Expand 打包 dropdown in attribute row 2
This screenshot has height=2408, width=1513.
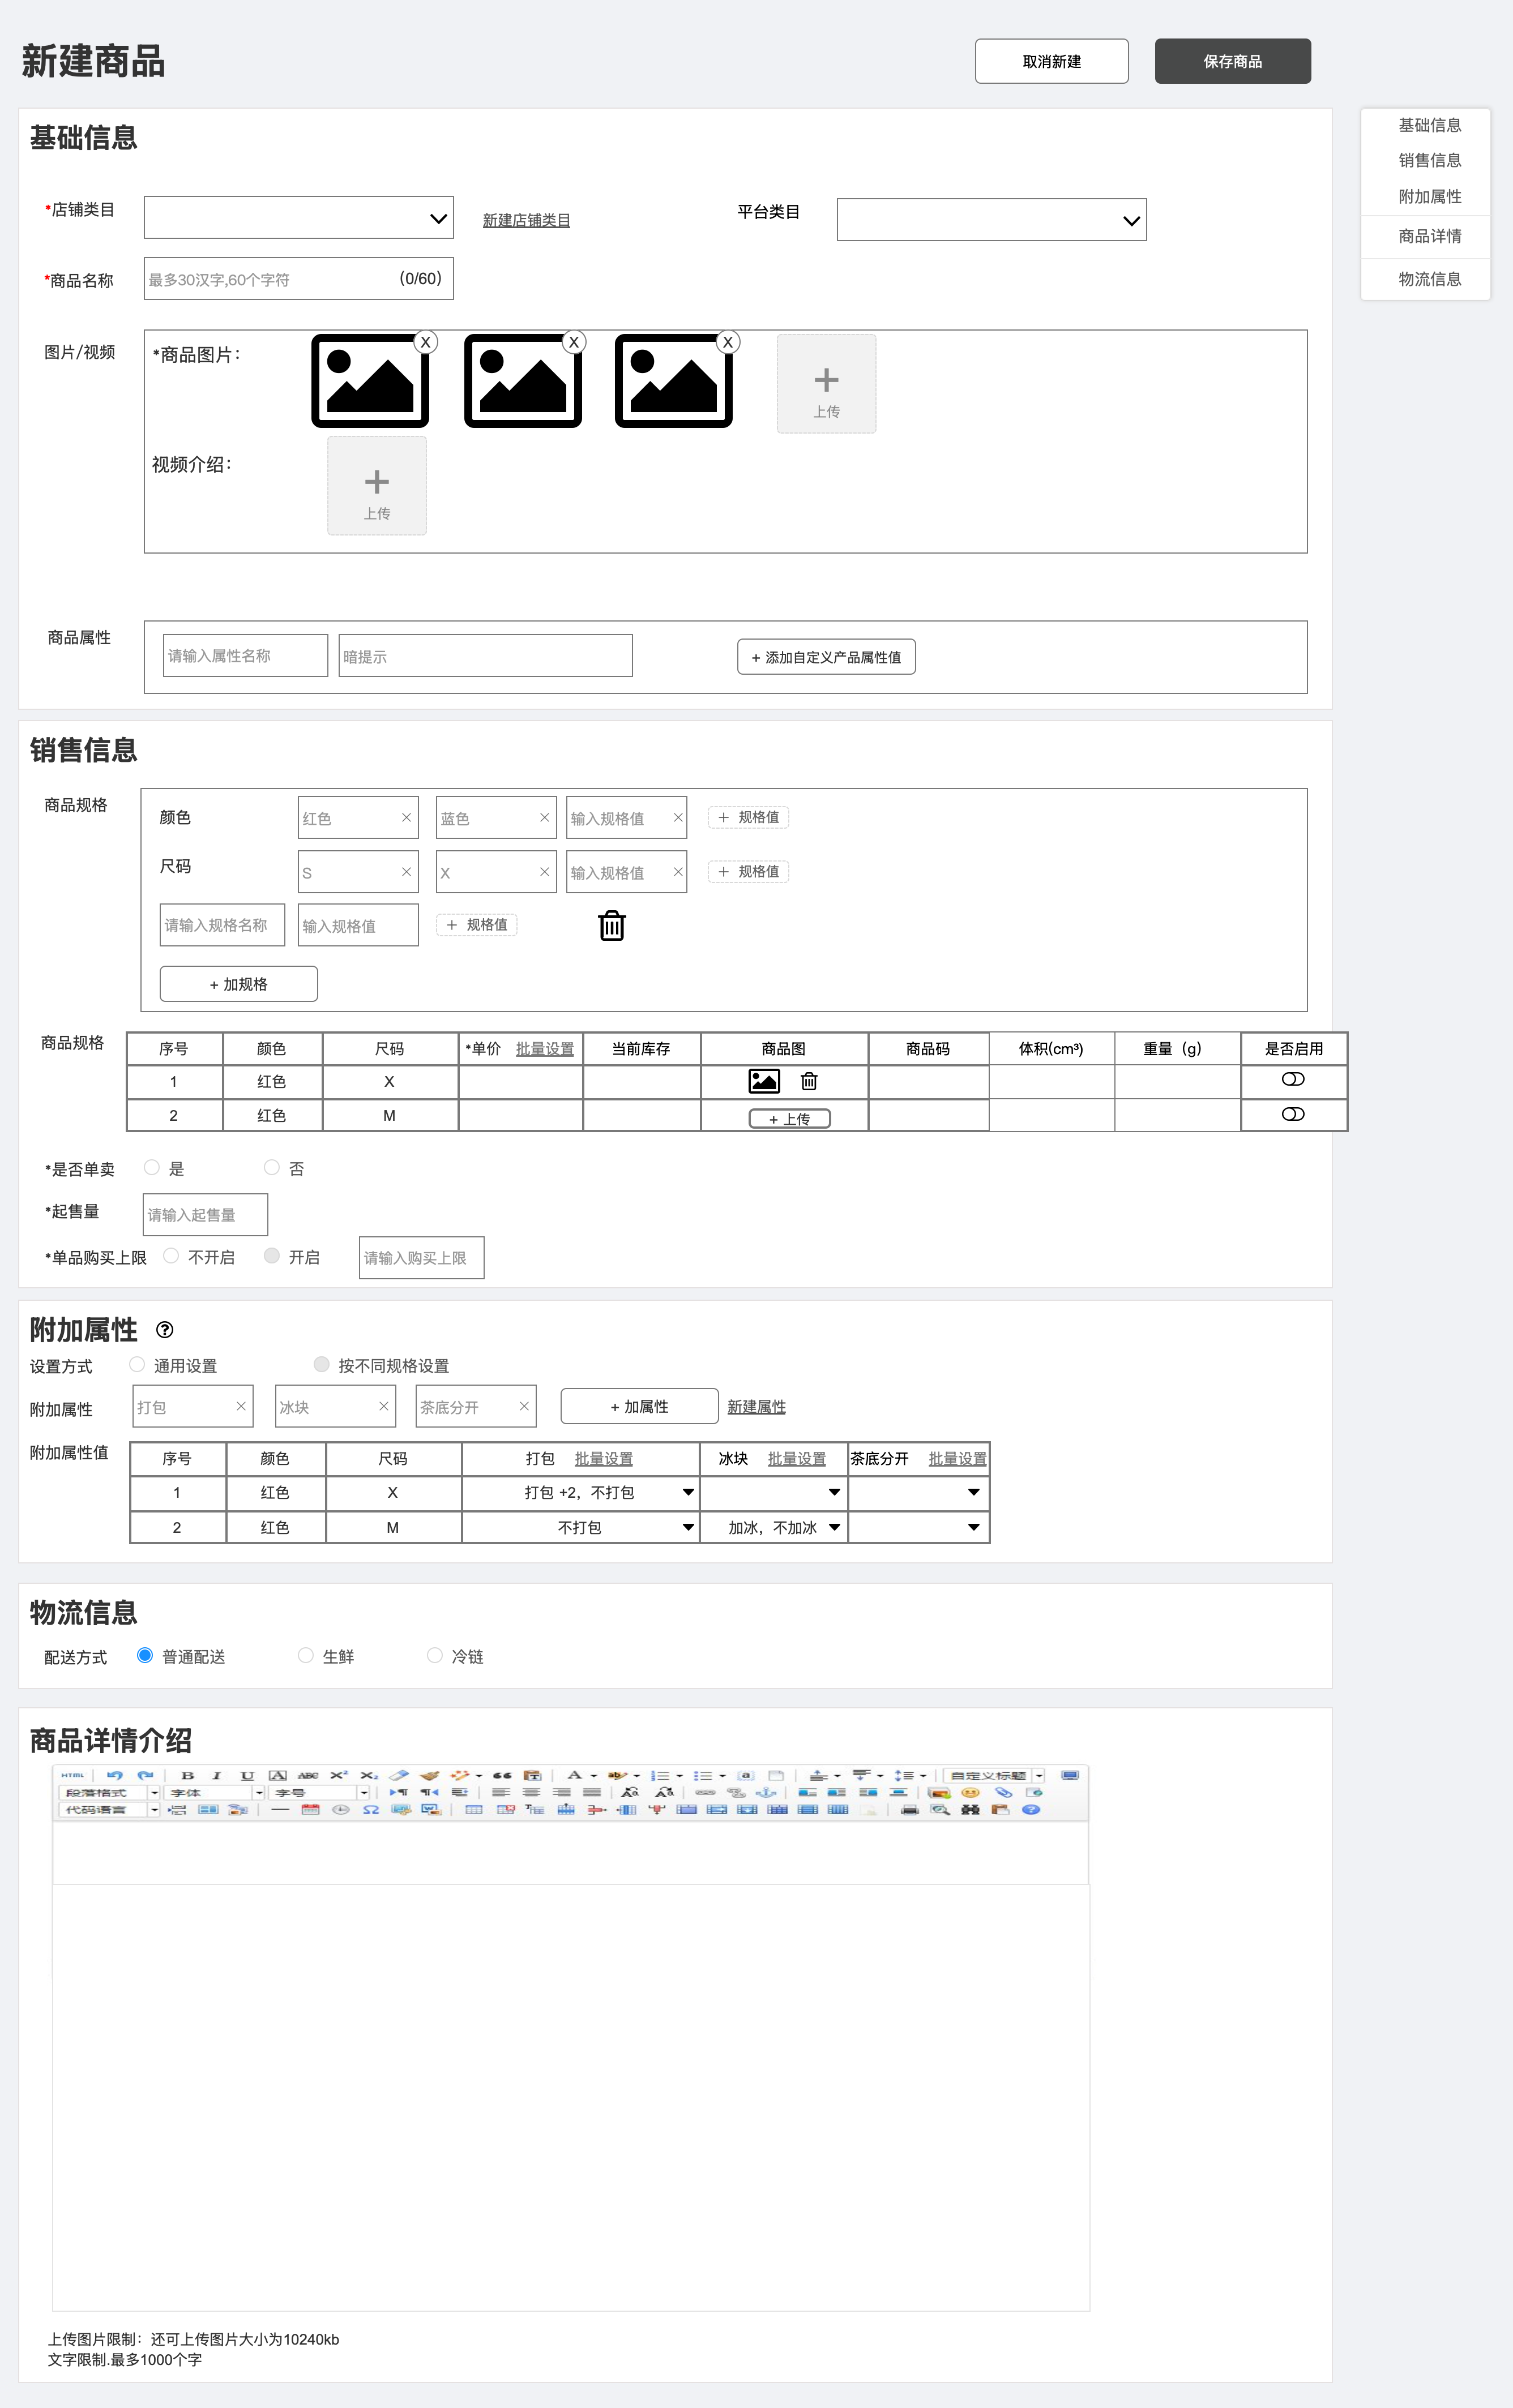click(688, 1527)
